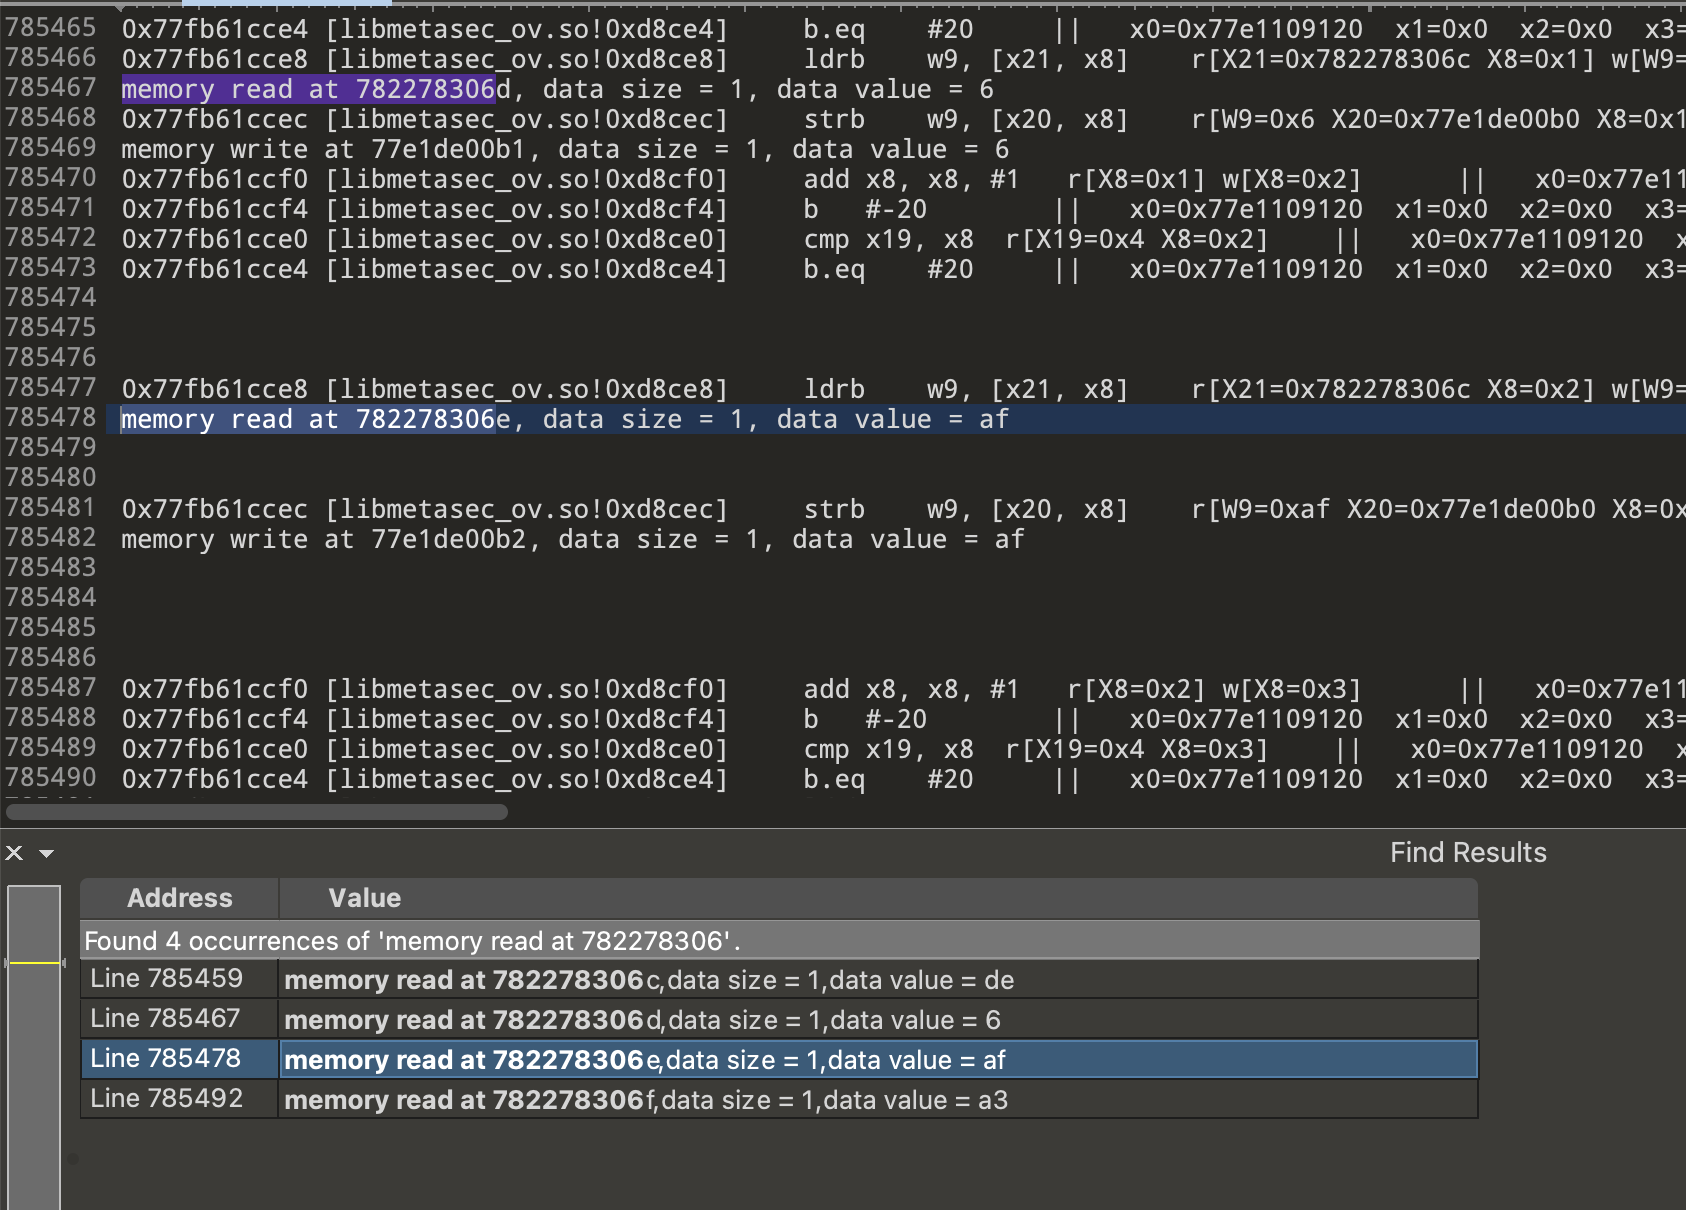Jump to the Line 785467 find result

[166, 1019]
